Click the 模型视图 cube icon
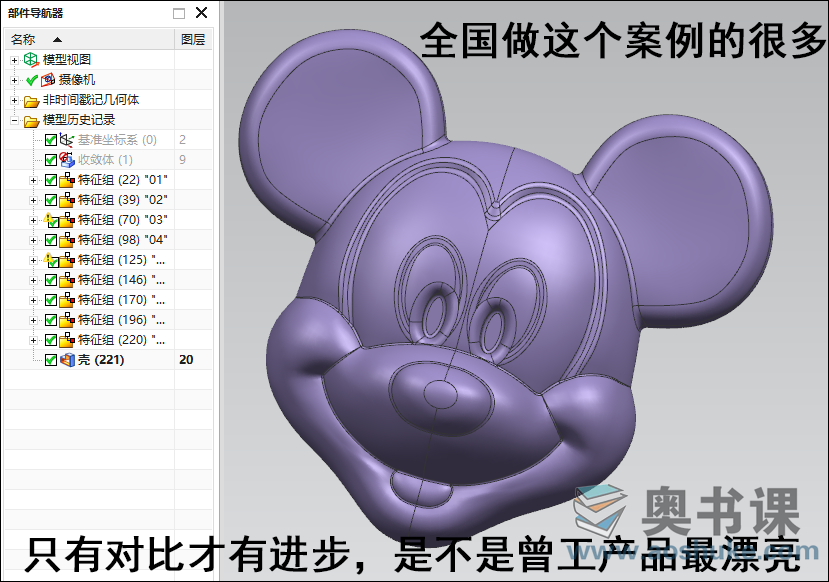This screenshot has width=829, height=582. (31, 60)
